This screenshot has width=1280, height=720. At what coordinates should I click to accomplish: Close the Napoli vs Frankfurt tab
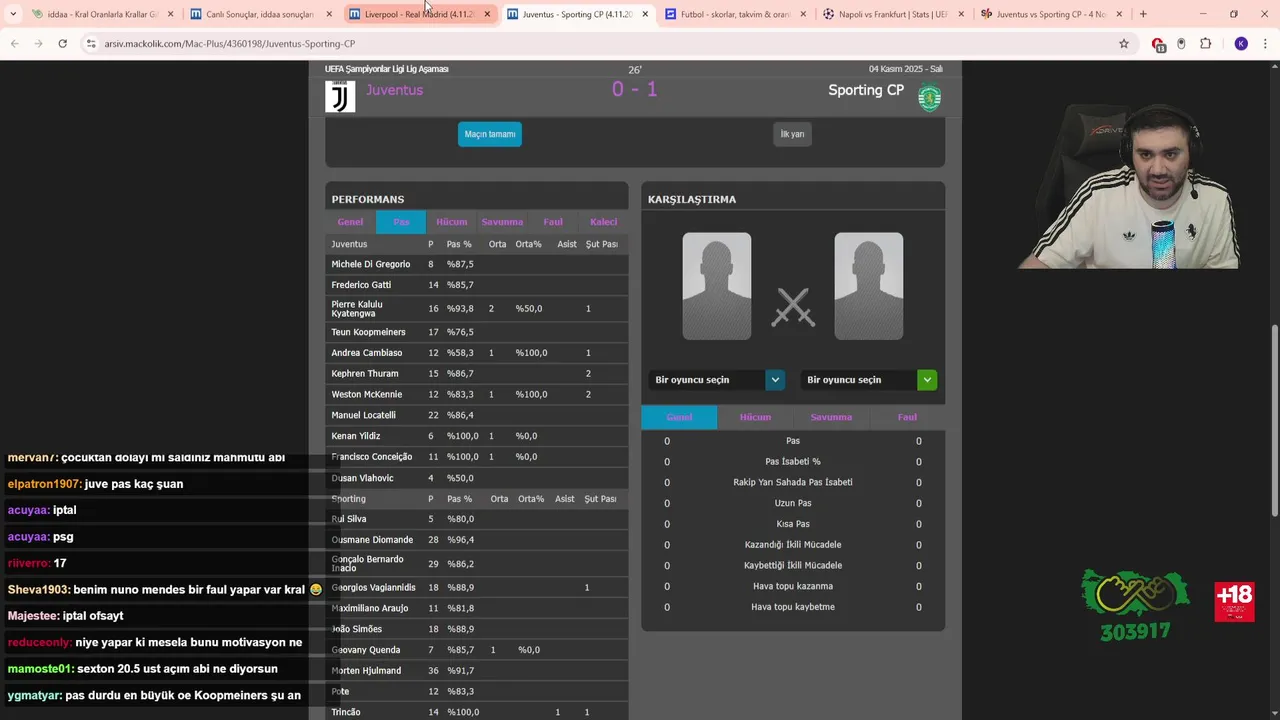click(961, 14)
